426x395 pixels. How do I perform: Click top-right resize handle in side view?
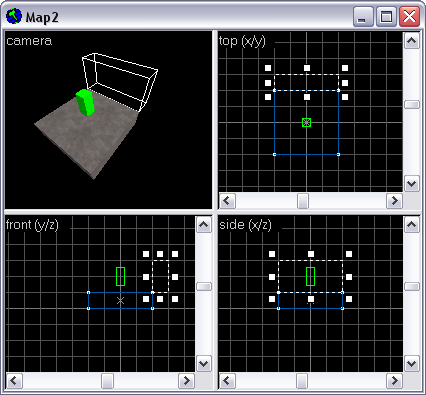[x=349, y=254]
